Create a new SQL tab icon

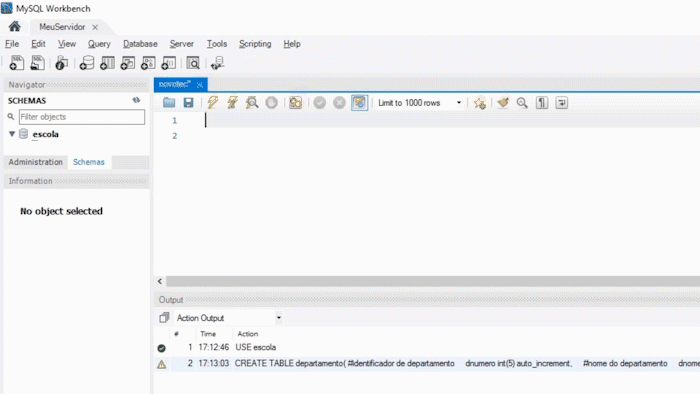(x=17, y=63)
